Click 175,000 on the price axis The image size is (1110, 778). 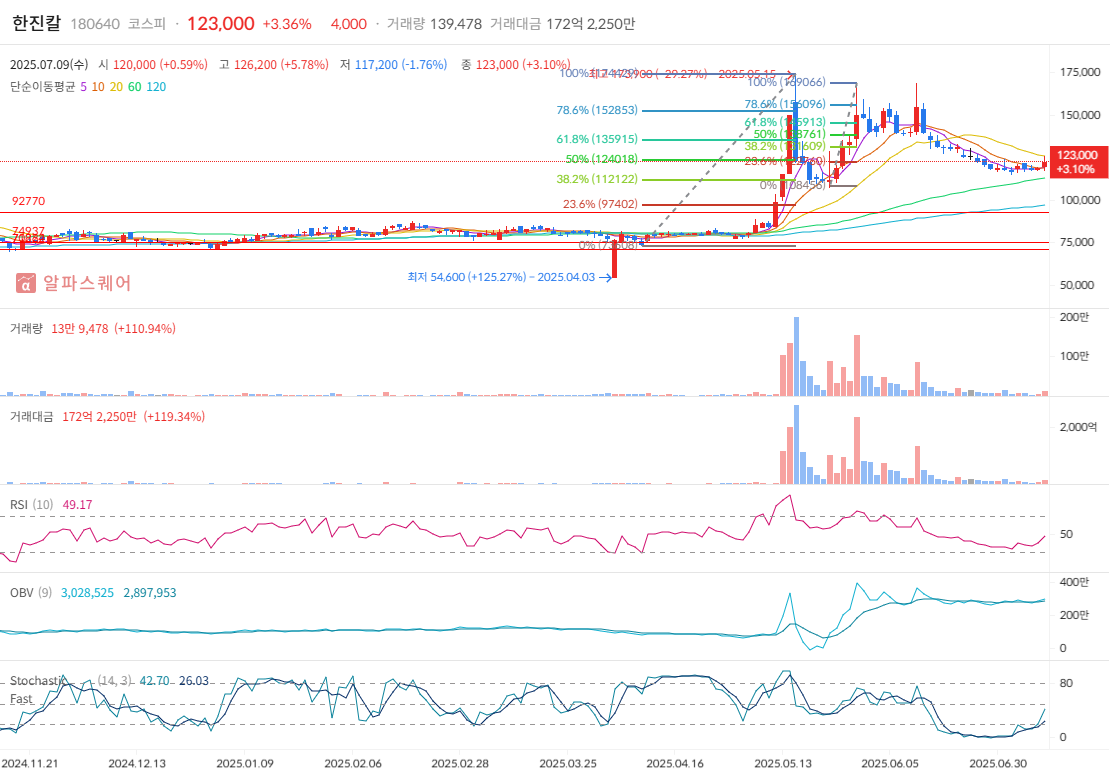[1080, 72]
